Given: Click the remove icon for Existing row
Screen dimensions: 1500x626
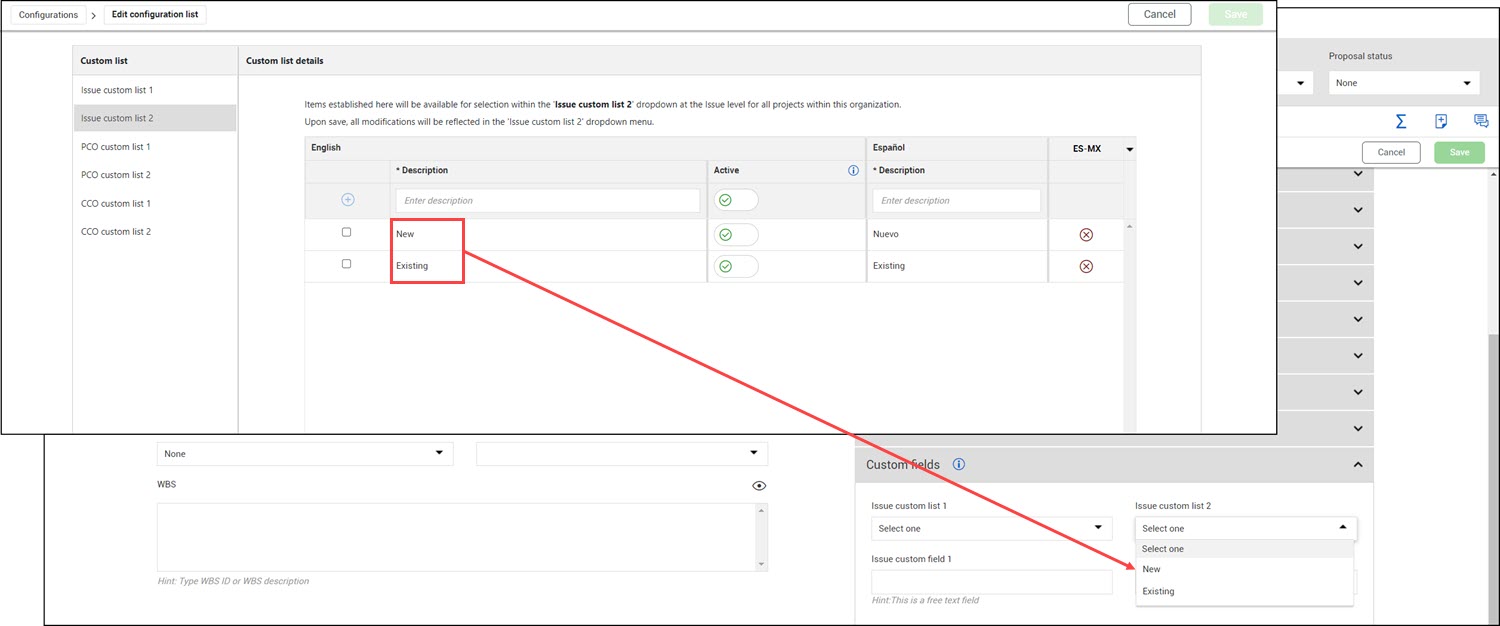Looking at the screenshot, I should coord(1086,267).
